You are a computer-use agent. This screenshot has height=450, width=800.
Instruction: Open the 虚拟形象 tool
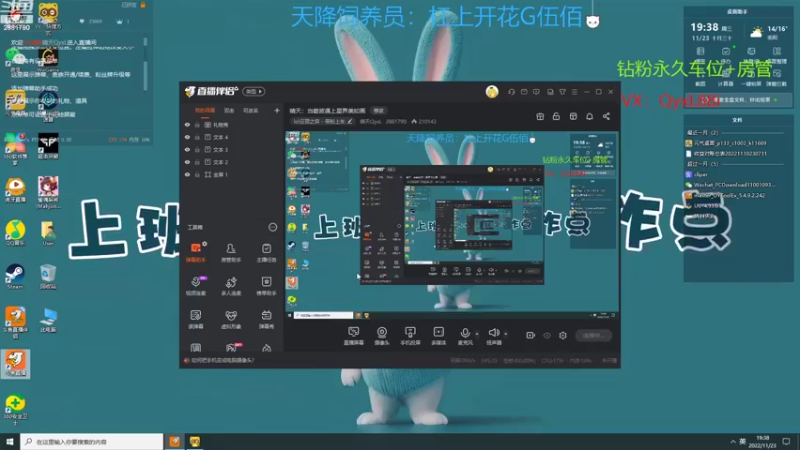pyautogui.click(x=231, y=319)
